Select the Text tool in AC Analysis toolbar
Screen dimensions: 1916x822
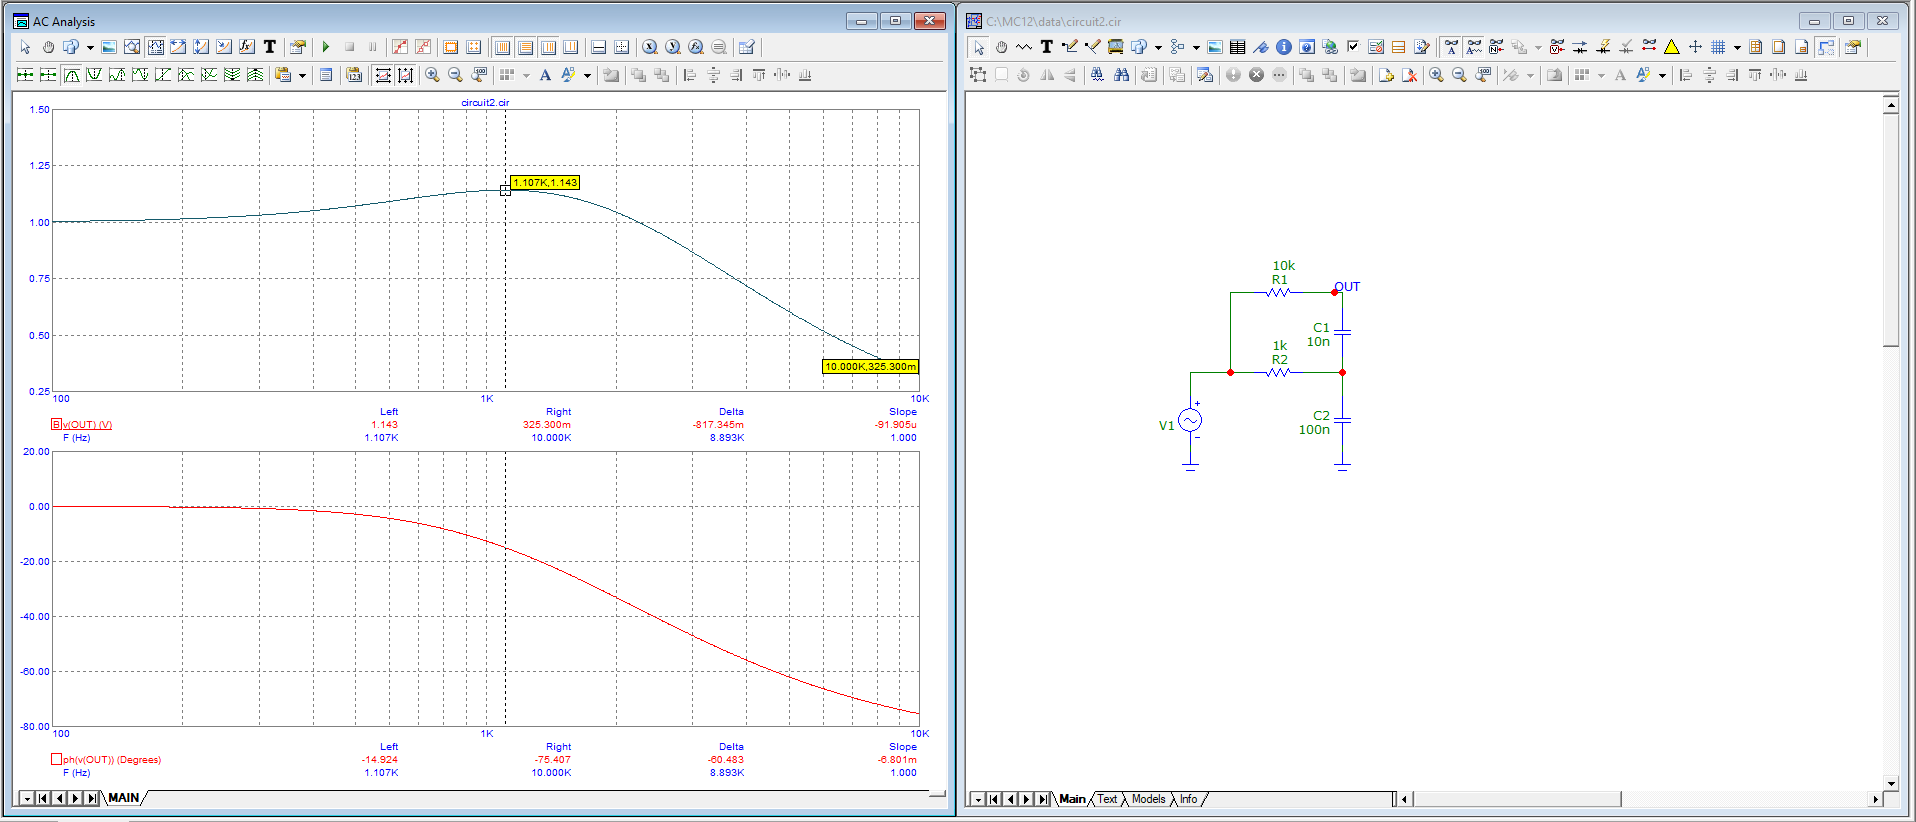(270, 47)
